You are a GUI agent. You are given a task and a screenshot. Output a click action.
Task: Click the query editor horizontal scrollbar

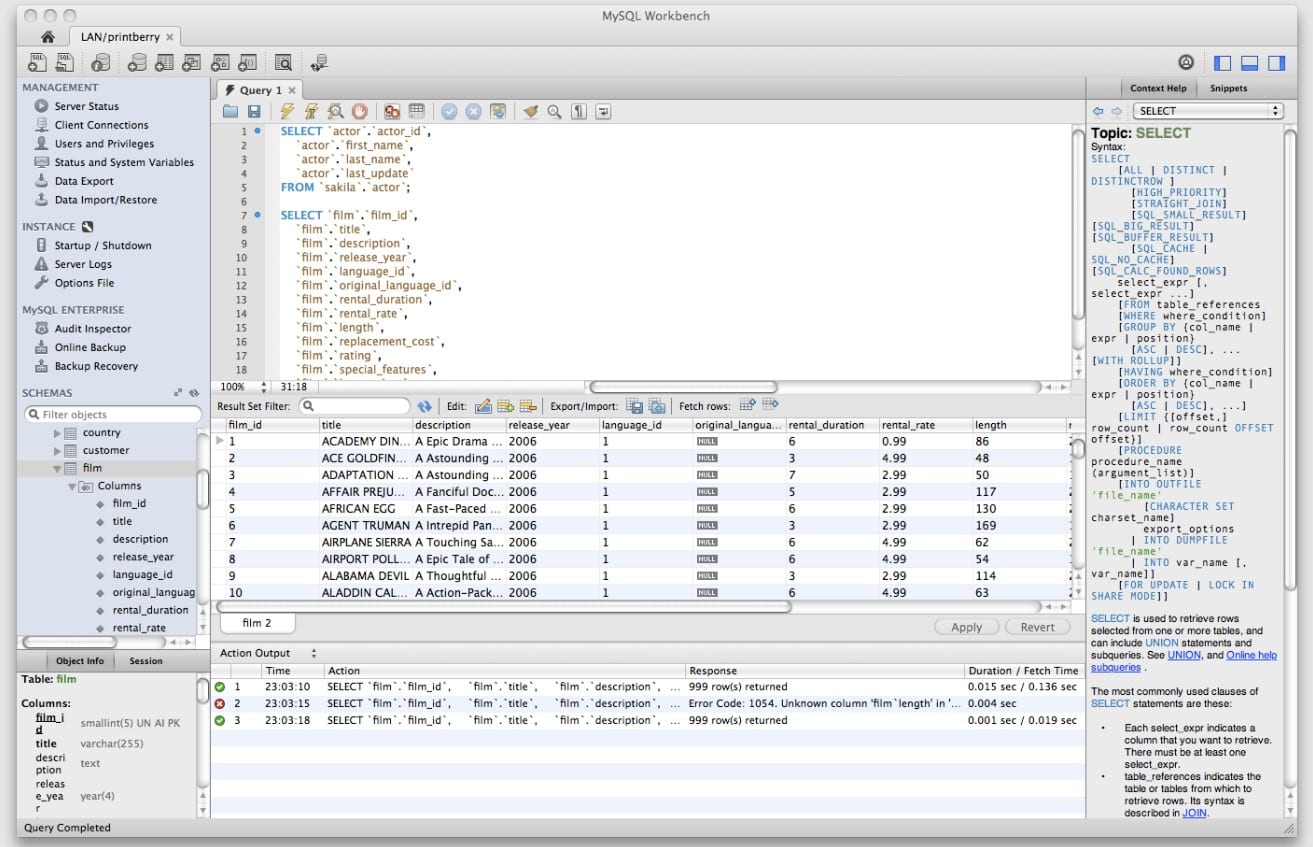[683, 387]
